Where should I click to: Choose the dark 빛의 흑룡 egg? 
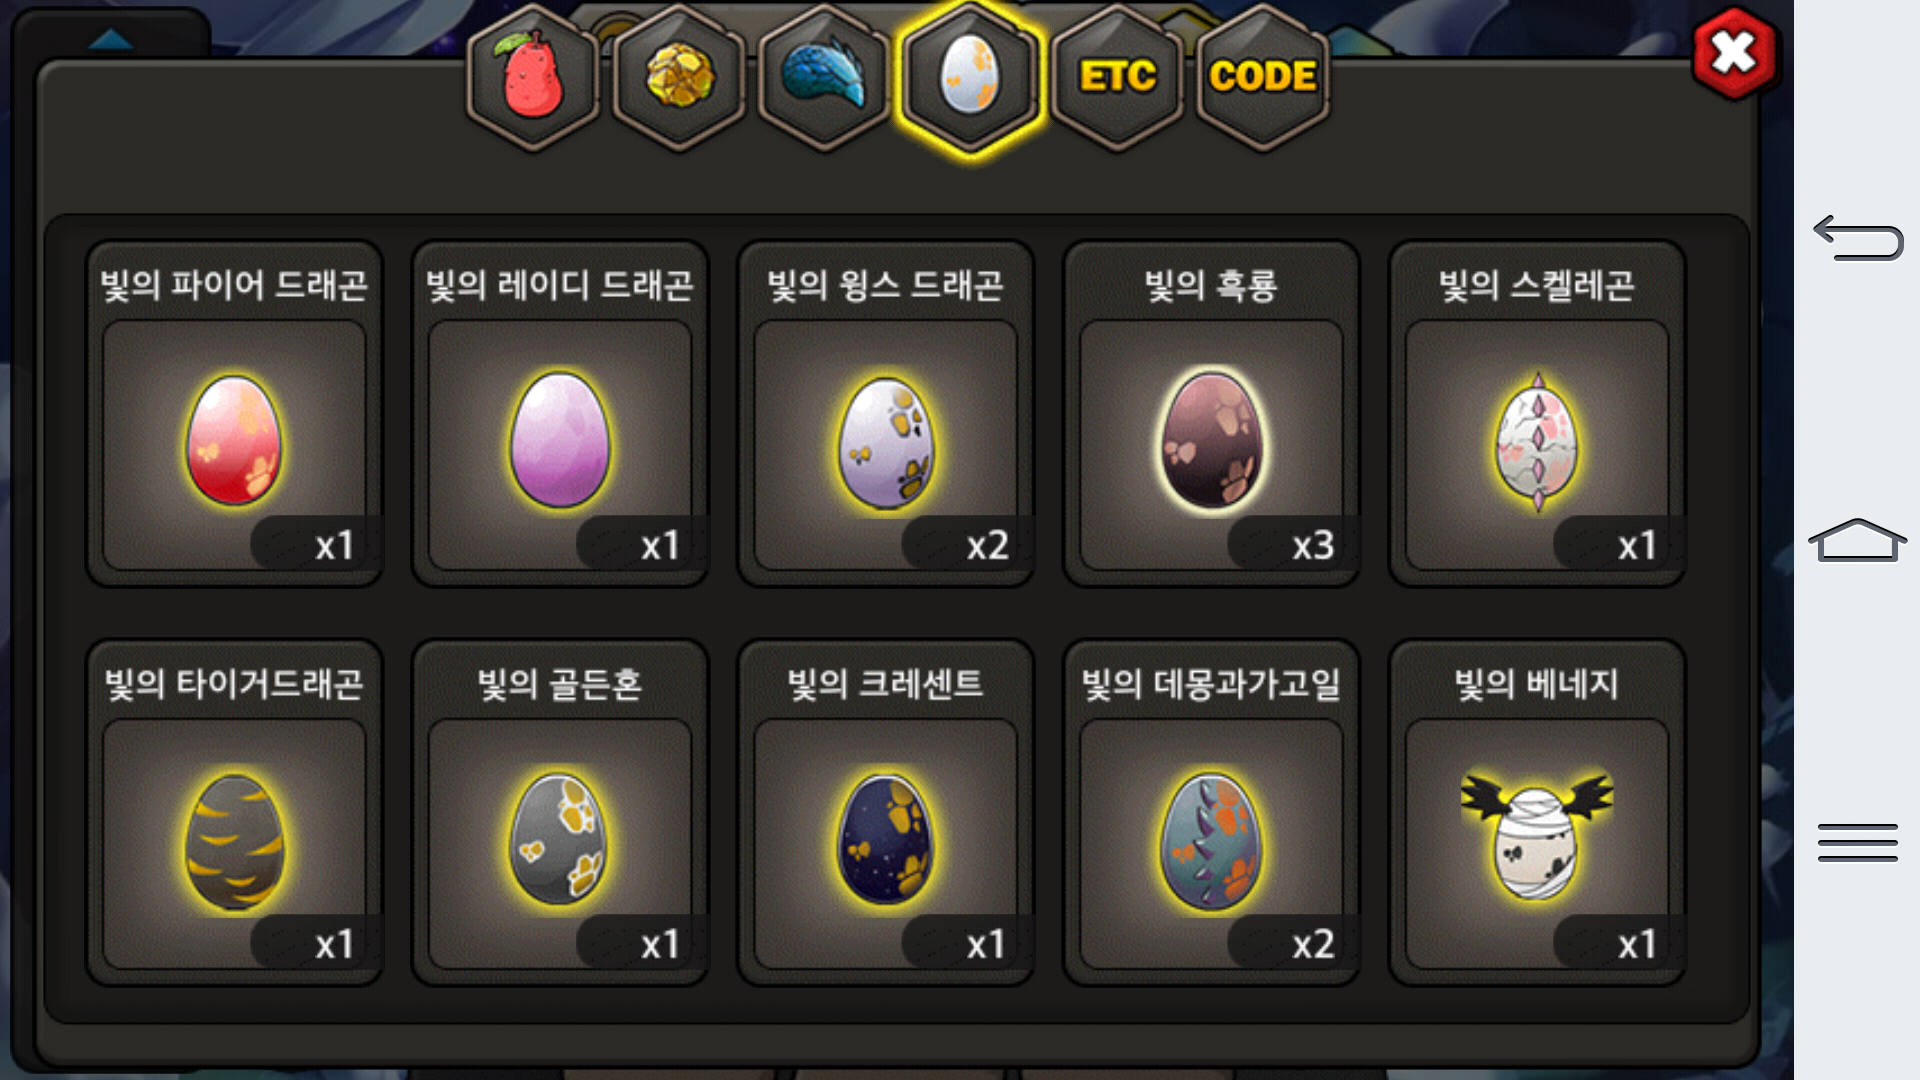pos(1211,414)
